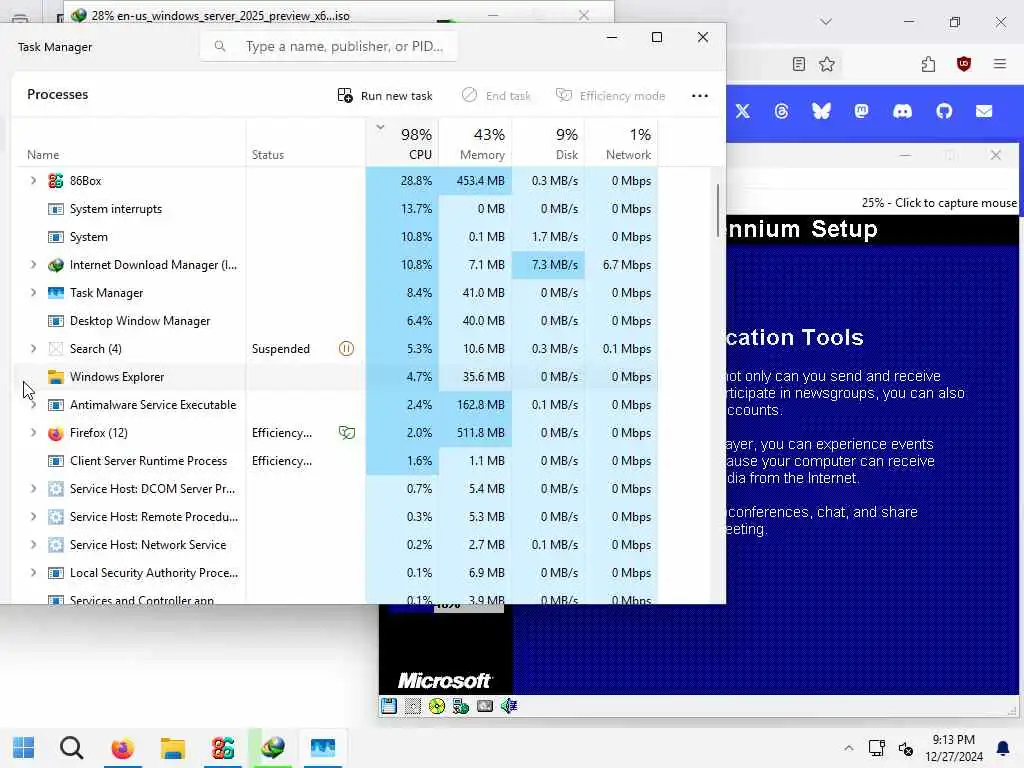This screenshot has height=768, width=1024.
Task: Expand Service Host: Network Service
Action: coord(33,545)
